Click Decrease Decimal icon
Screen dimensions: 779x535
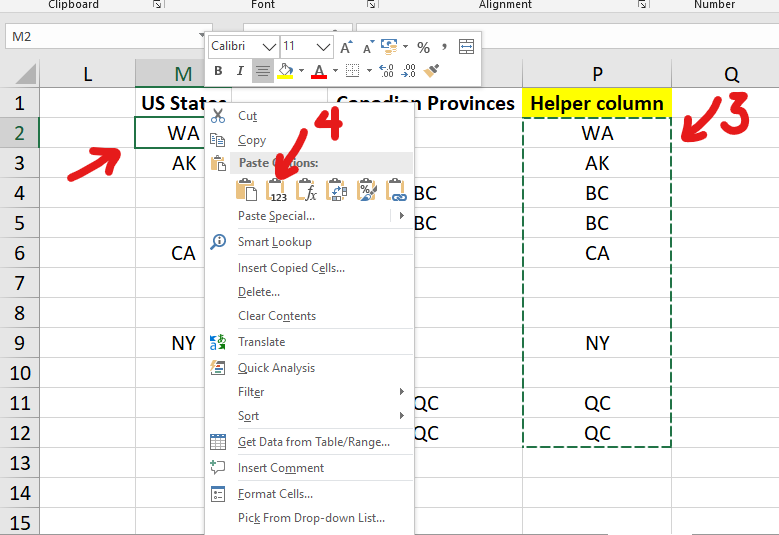408,71
